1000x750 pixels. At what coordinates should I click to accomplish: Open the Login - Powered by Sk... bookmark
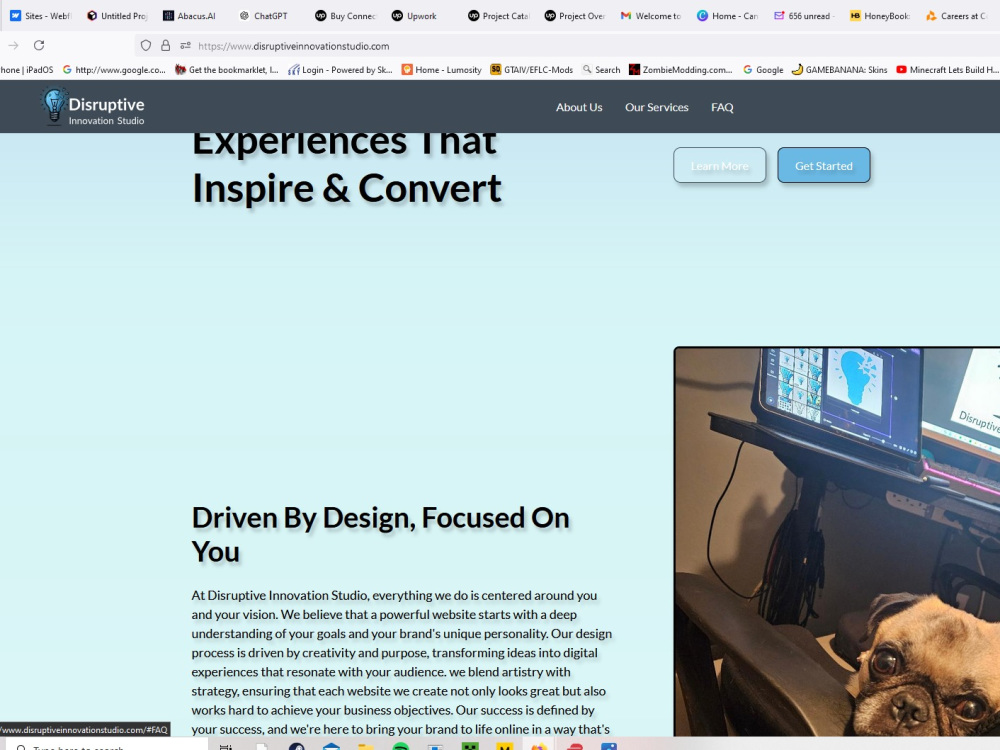341,70
